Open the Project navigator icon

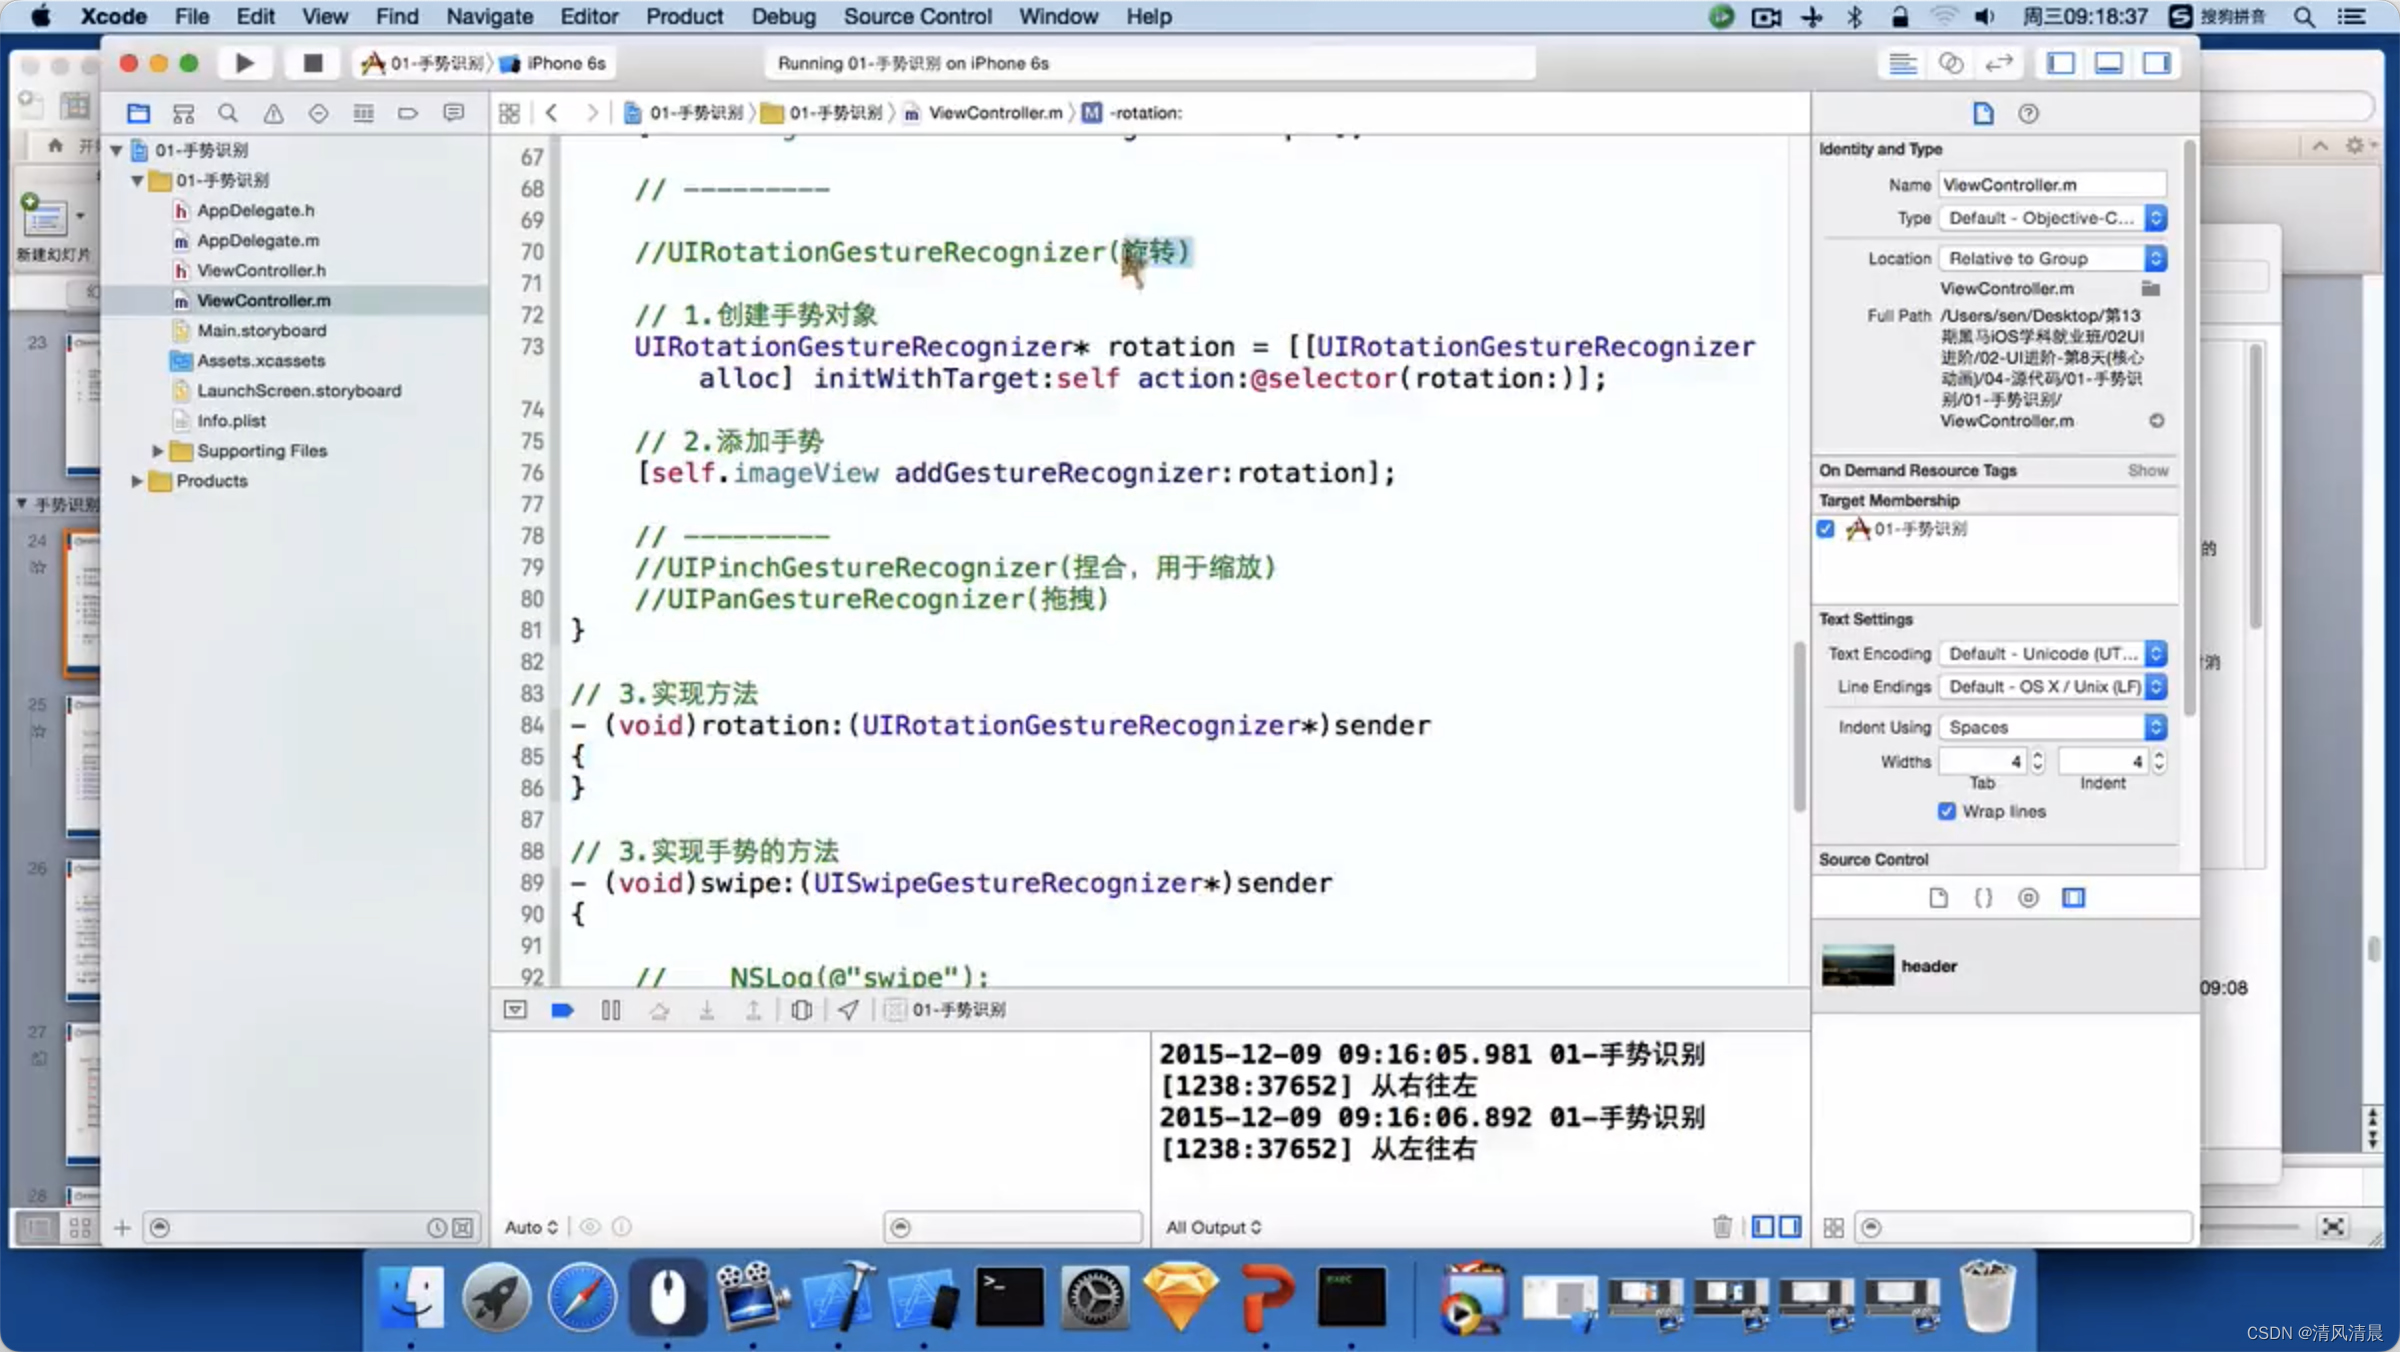tap(138, 113)
